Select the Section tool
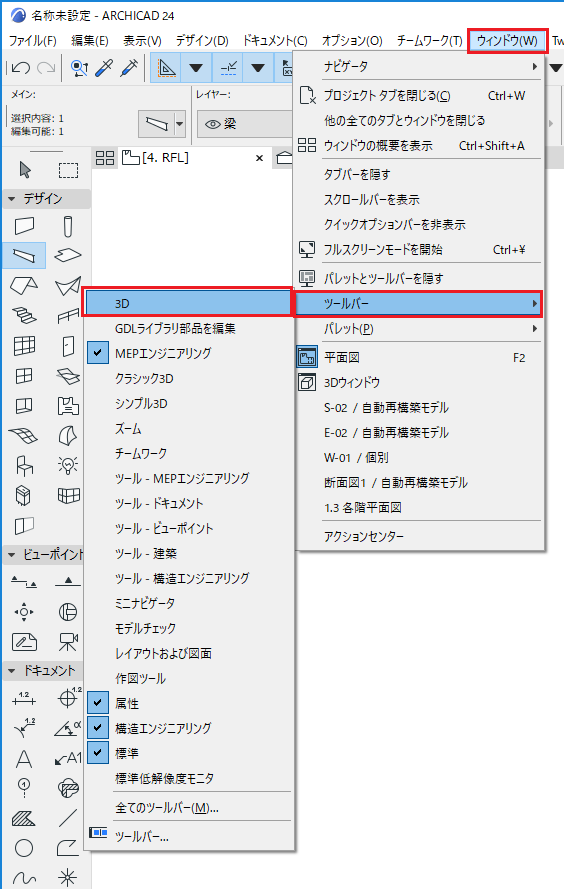Screen dimensions: 564x889 click(x=24, y=582)
